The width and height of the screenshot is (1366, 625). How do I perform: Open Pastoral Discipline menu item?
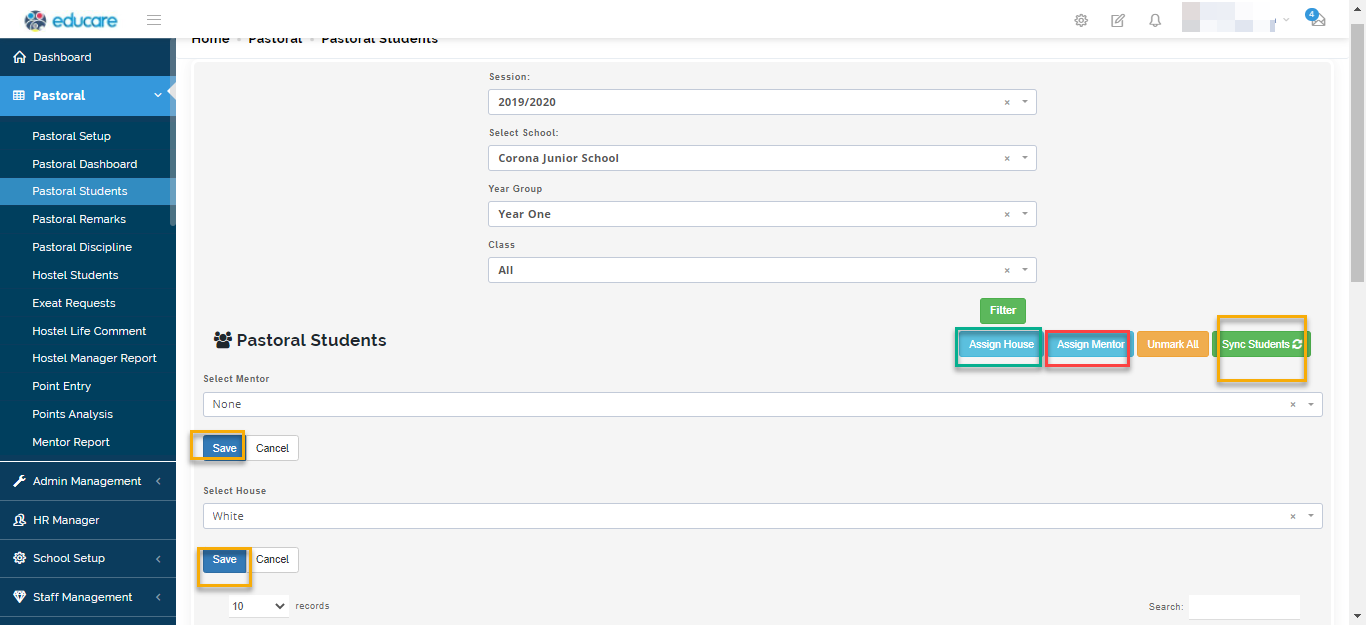coord(82,247)
